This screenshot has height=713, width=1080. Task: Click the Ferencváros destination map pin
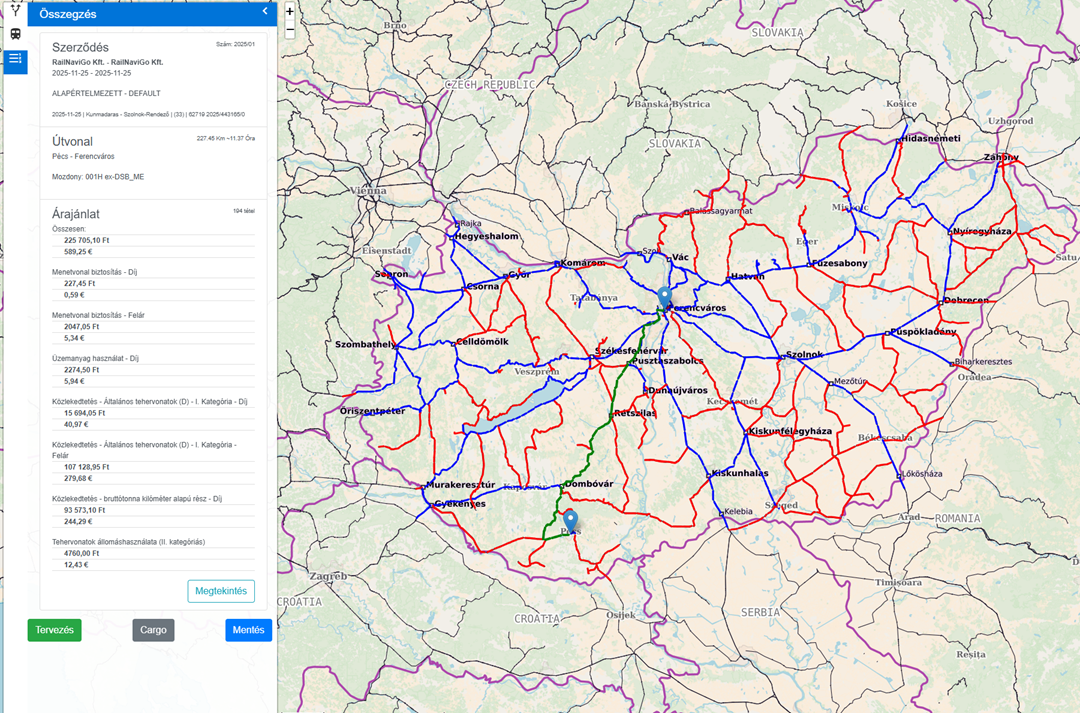click(x=664, y=298)
